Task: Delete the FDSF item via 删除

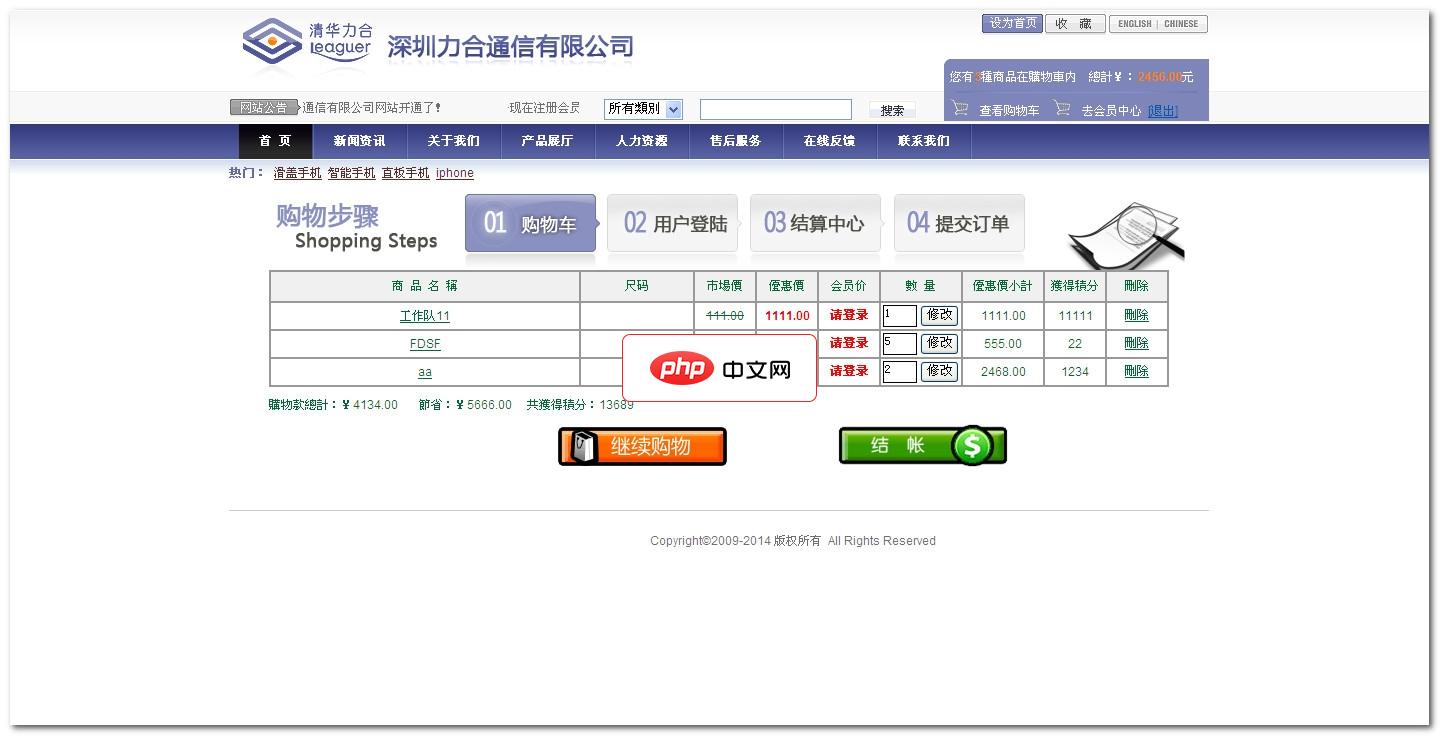Action: [x=1137, y=343]
